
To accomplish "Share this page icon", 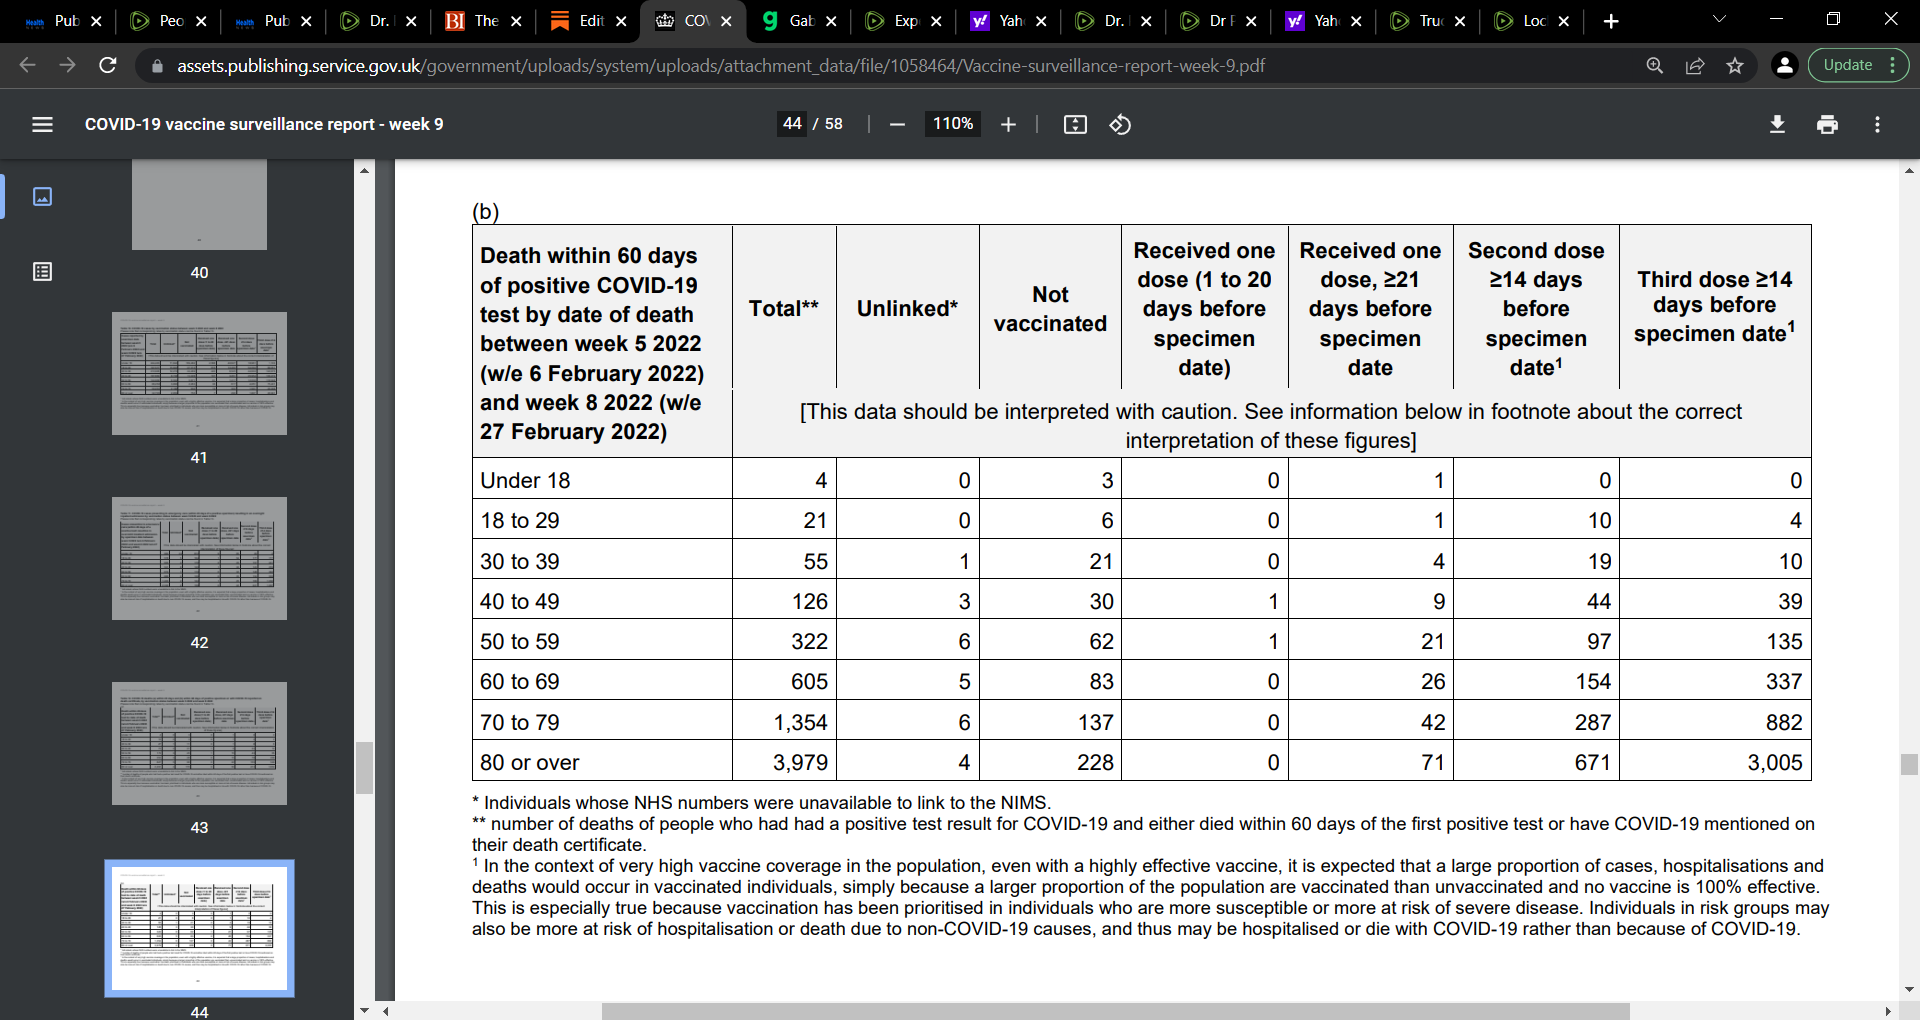I will click(1695, 65).
